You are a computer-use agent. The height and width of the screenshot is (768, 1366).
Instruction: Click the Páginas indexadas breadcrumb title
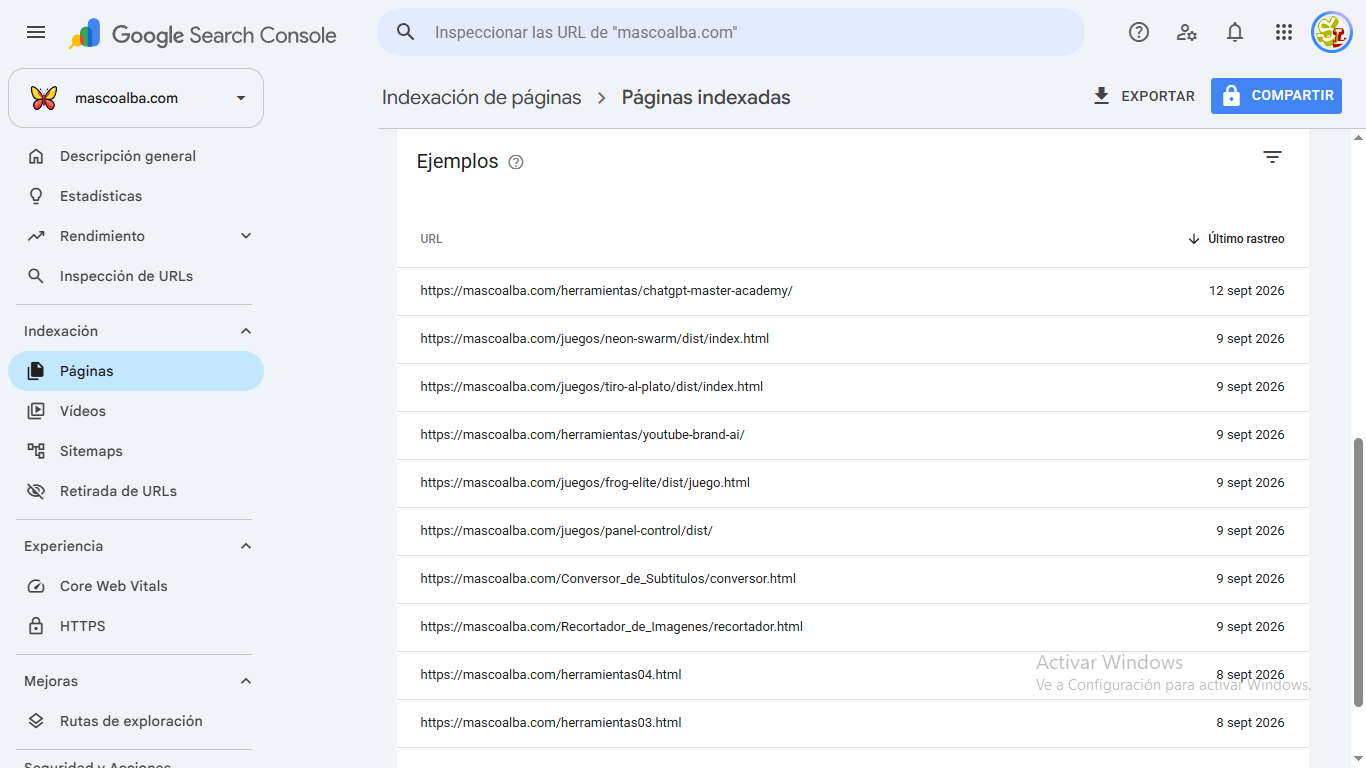(706, 97)
